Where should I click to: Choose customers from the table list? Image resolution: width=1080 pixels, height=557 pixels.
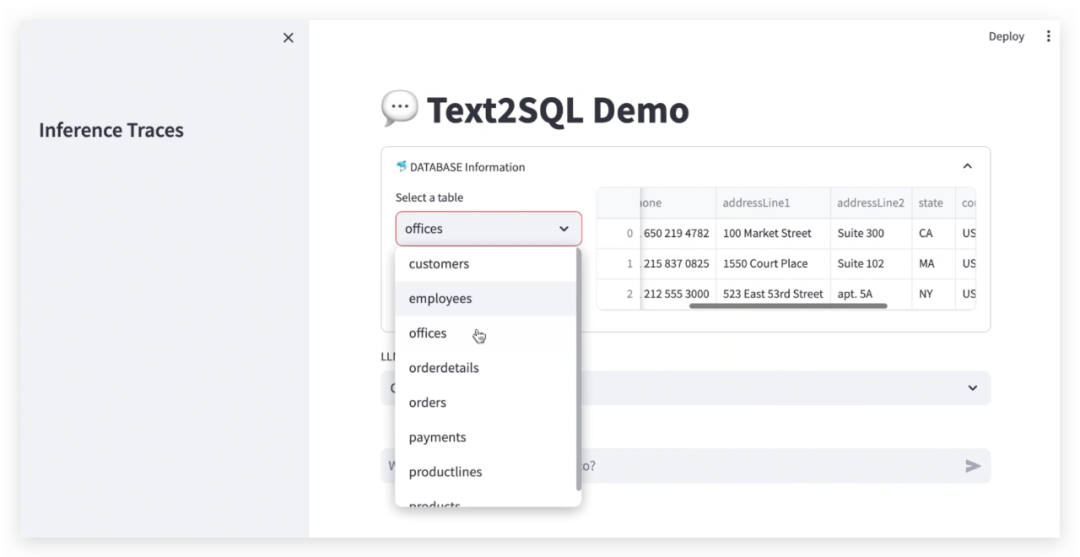pos(486,264)
